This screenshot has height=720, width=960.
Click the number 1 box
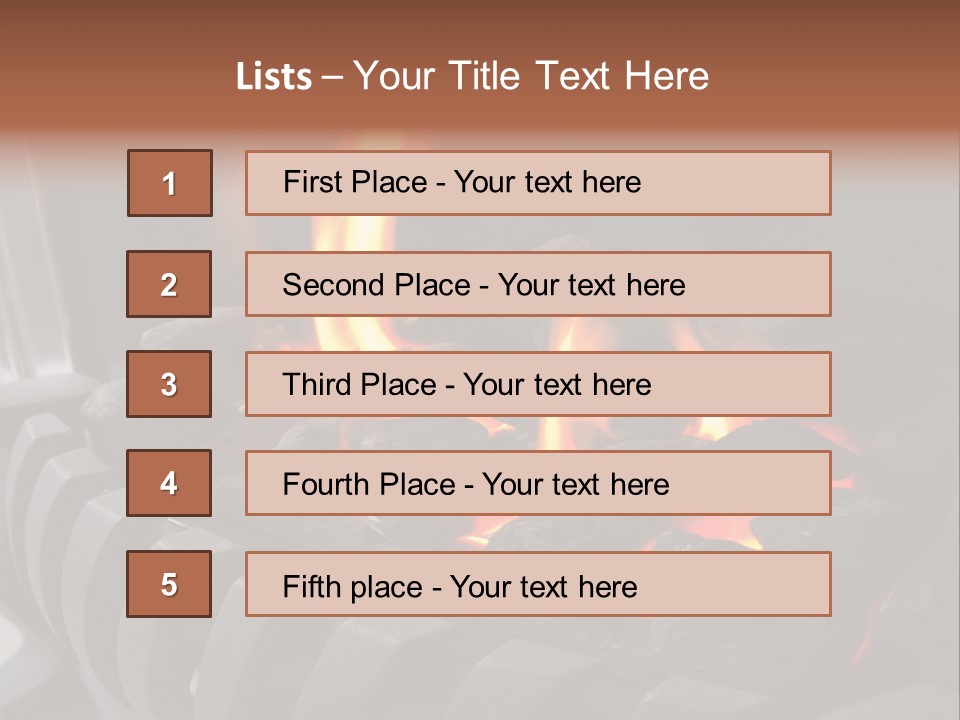[170, 183]
